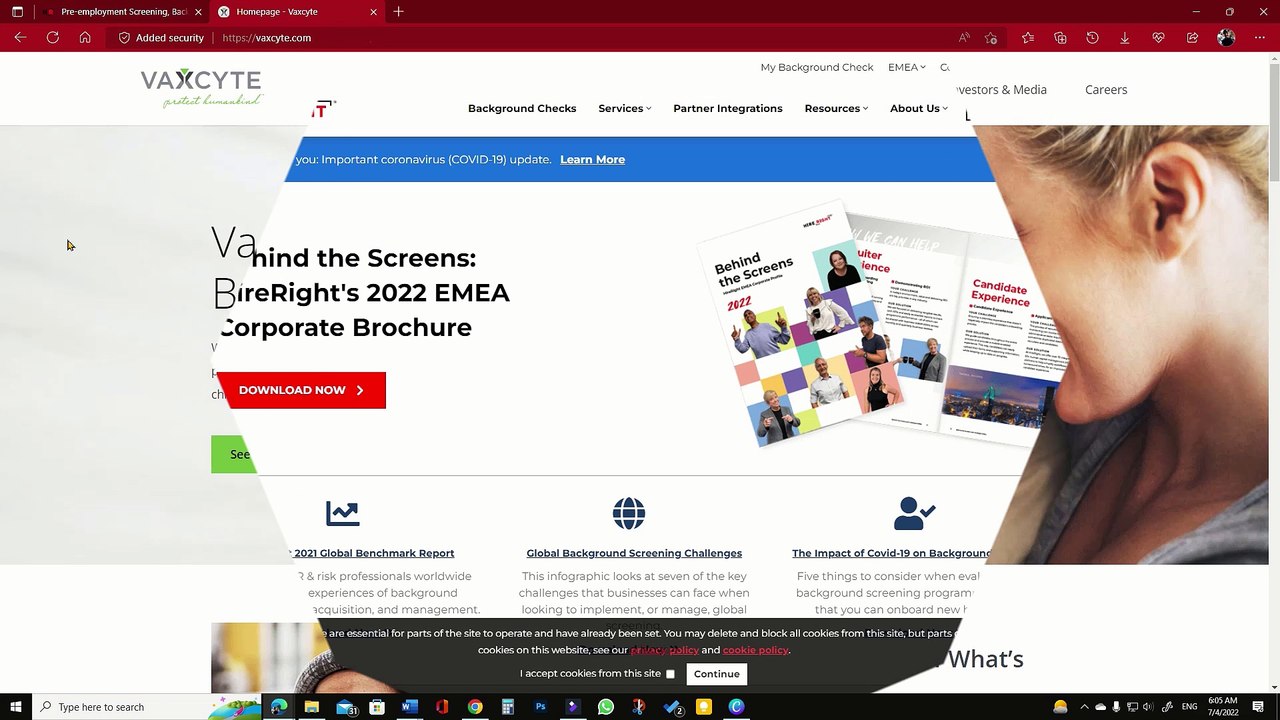The height and width of the screenshot is (720, 1280).
Task: Open Browser essentials heart icon
Action: [x=1159, y=38]
